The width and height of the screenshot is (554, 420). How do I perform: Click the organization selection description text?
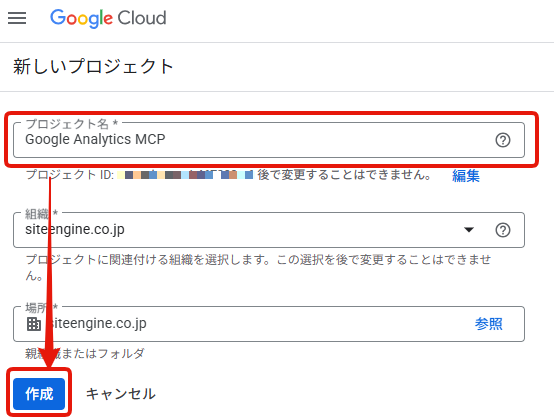pyautogui.click(x=258, y=267)
